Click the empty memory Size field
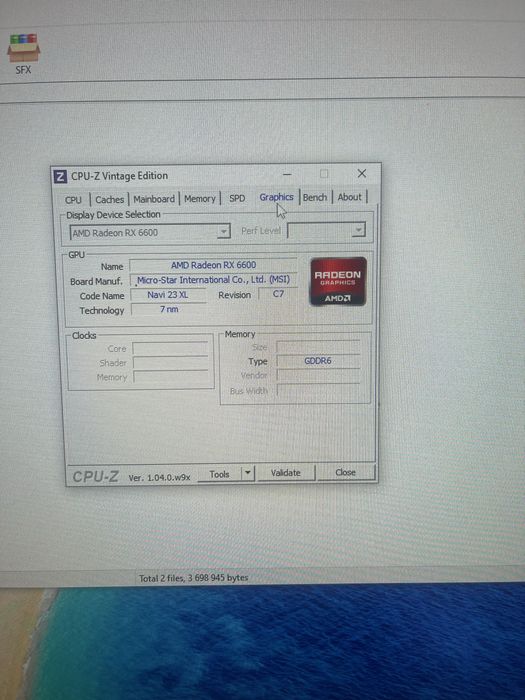Image resolution: width=525 pixels, height=700 pixels. (318, 347)
